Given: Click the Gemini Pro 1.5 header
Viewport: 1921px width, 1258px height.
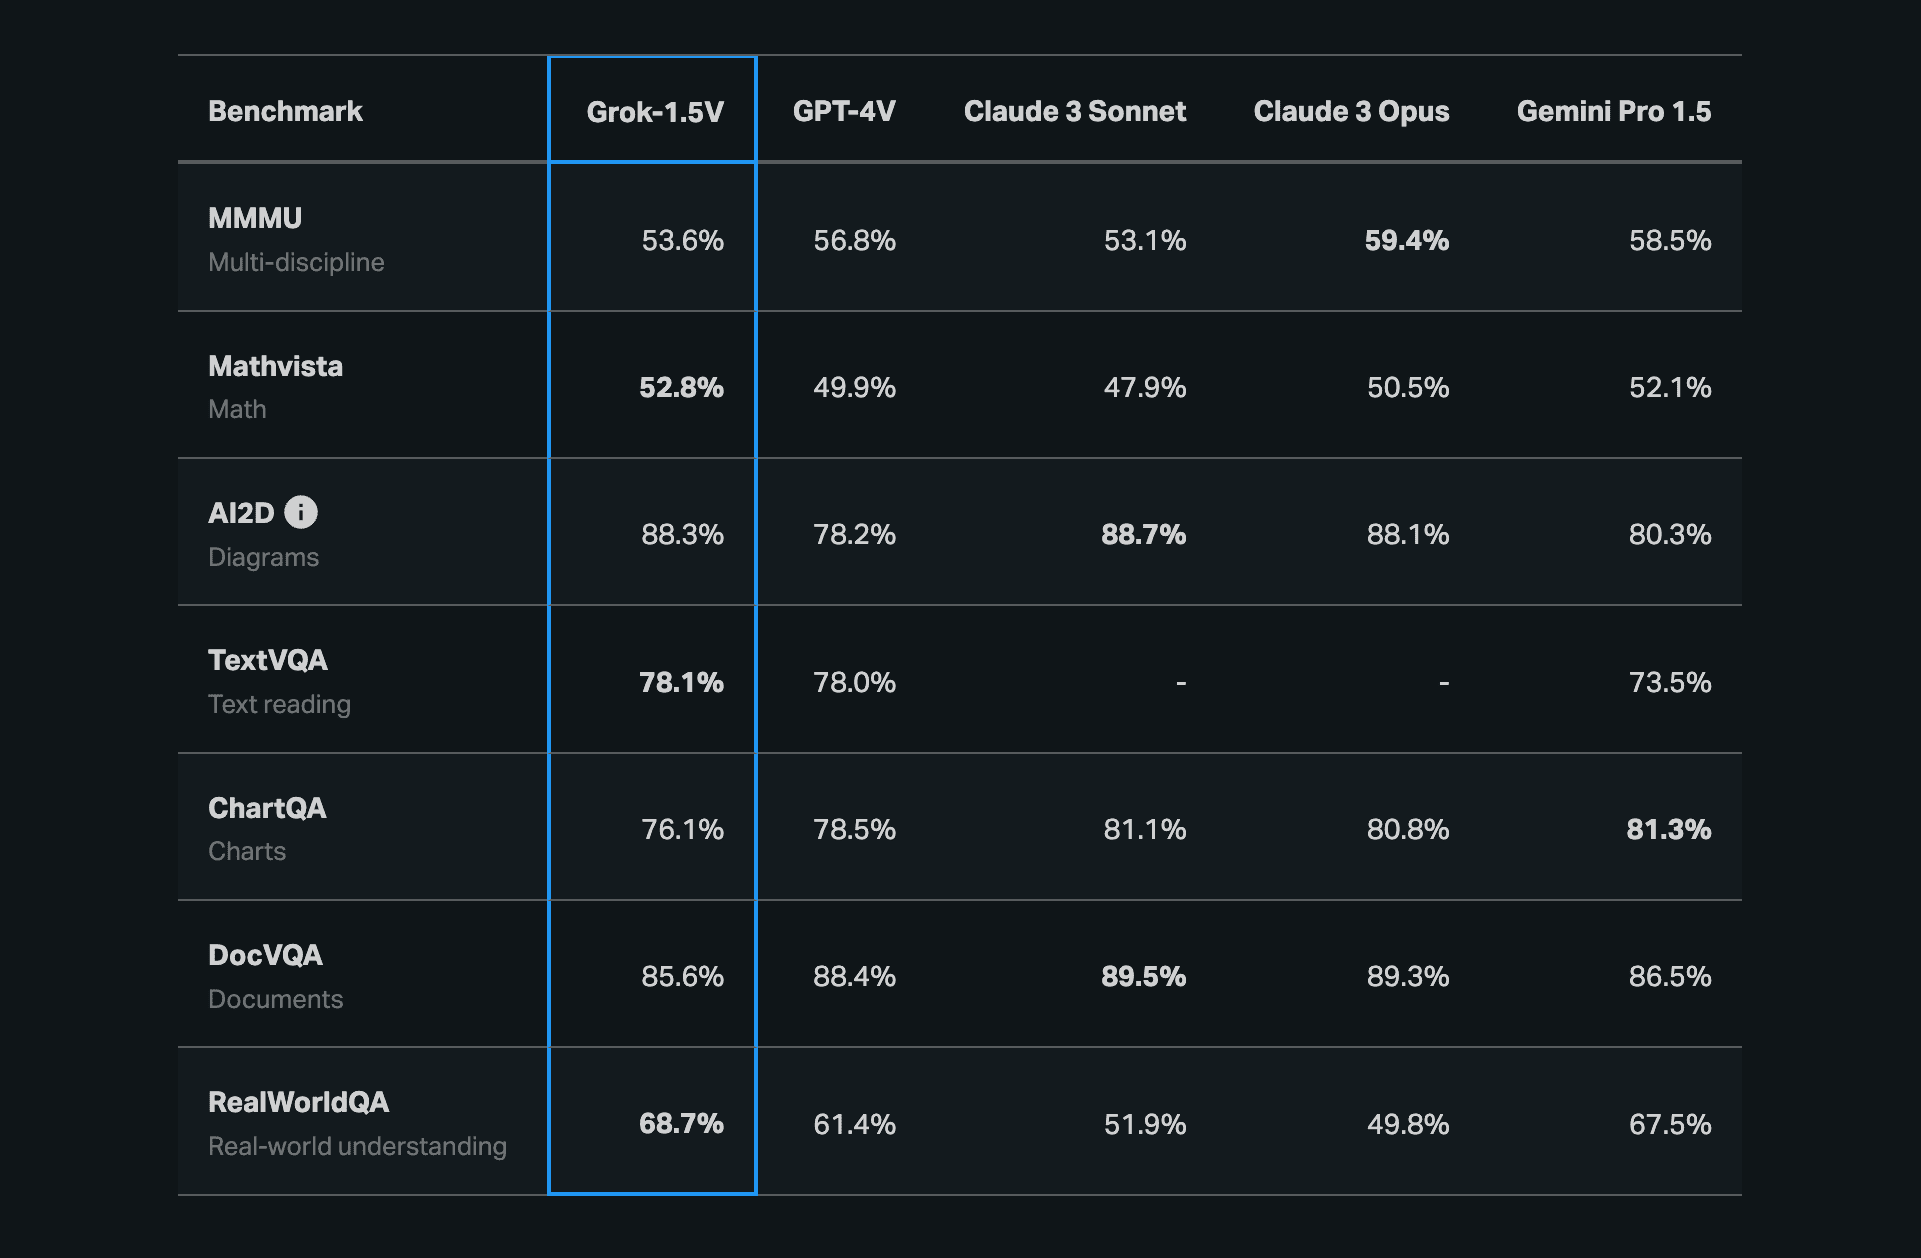Looking at the screenshot, I should pyautogui.click(x=1613, y=111).
